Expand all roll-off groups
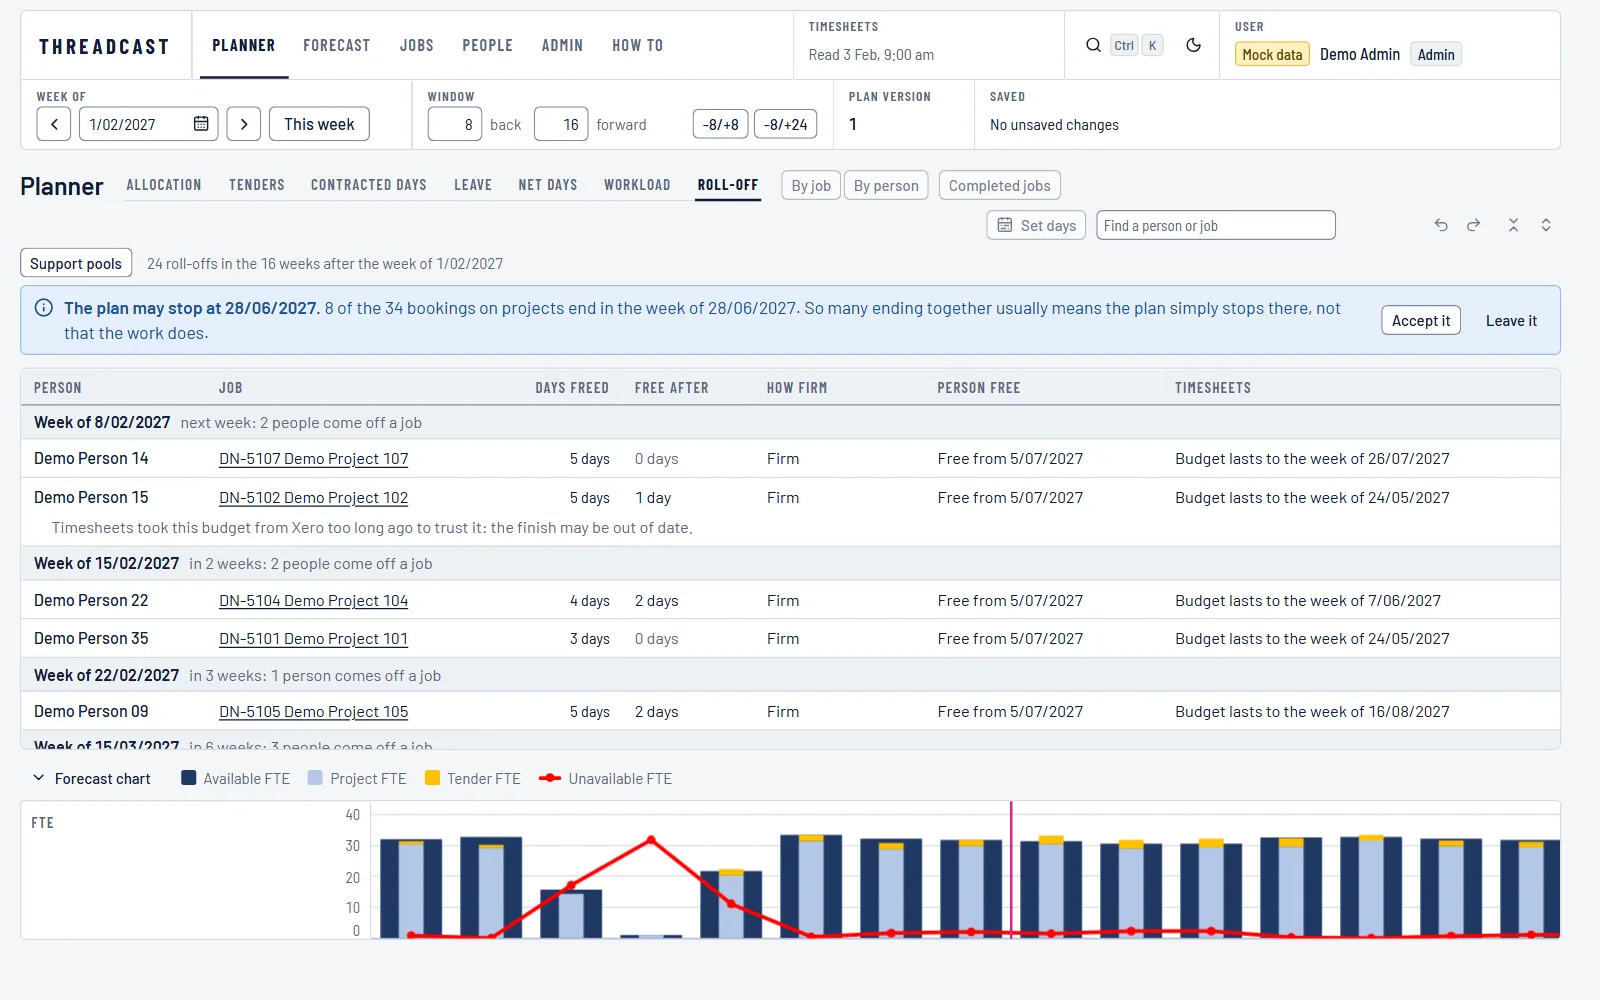 (1546, 225)
